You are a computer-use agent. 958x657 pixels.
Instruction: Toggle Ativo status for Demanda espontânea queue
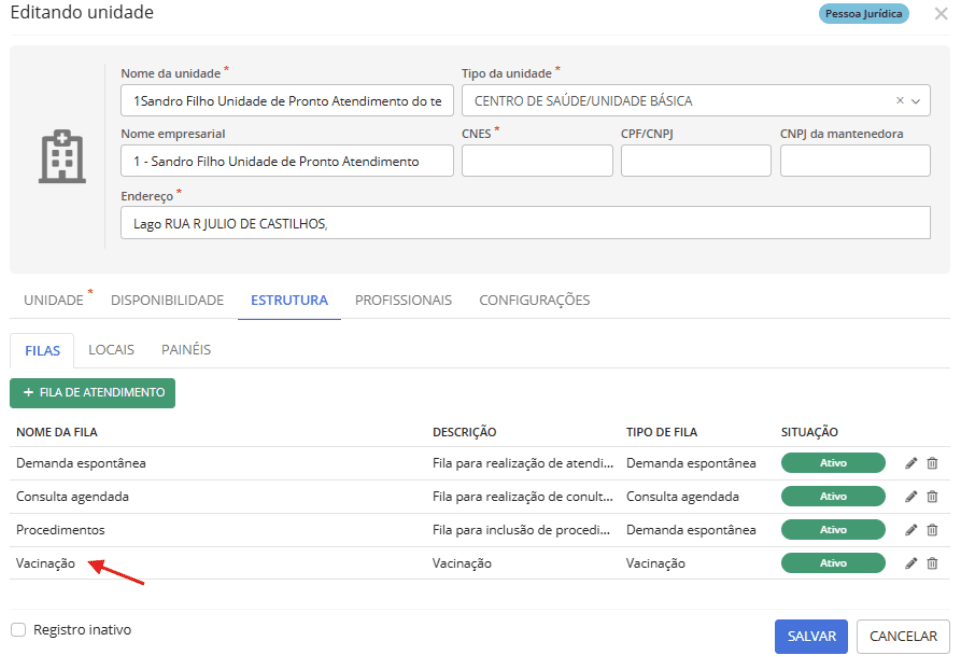[x=833, y=463]
